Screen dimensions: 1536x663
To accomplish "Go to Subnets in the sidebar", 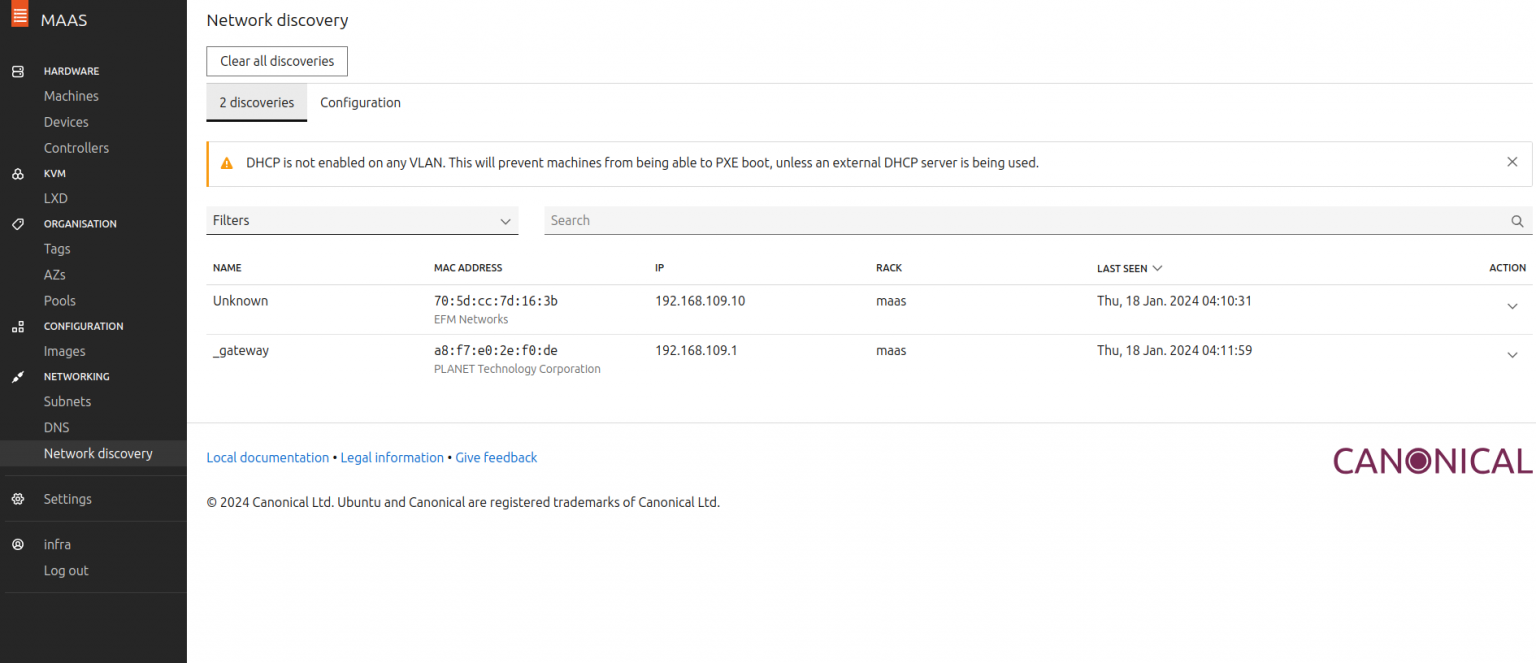I will tap(67, 402).
